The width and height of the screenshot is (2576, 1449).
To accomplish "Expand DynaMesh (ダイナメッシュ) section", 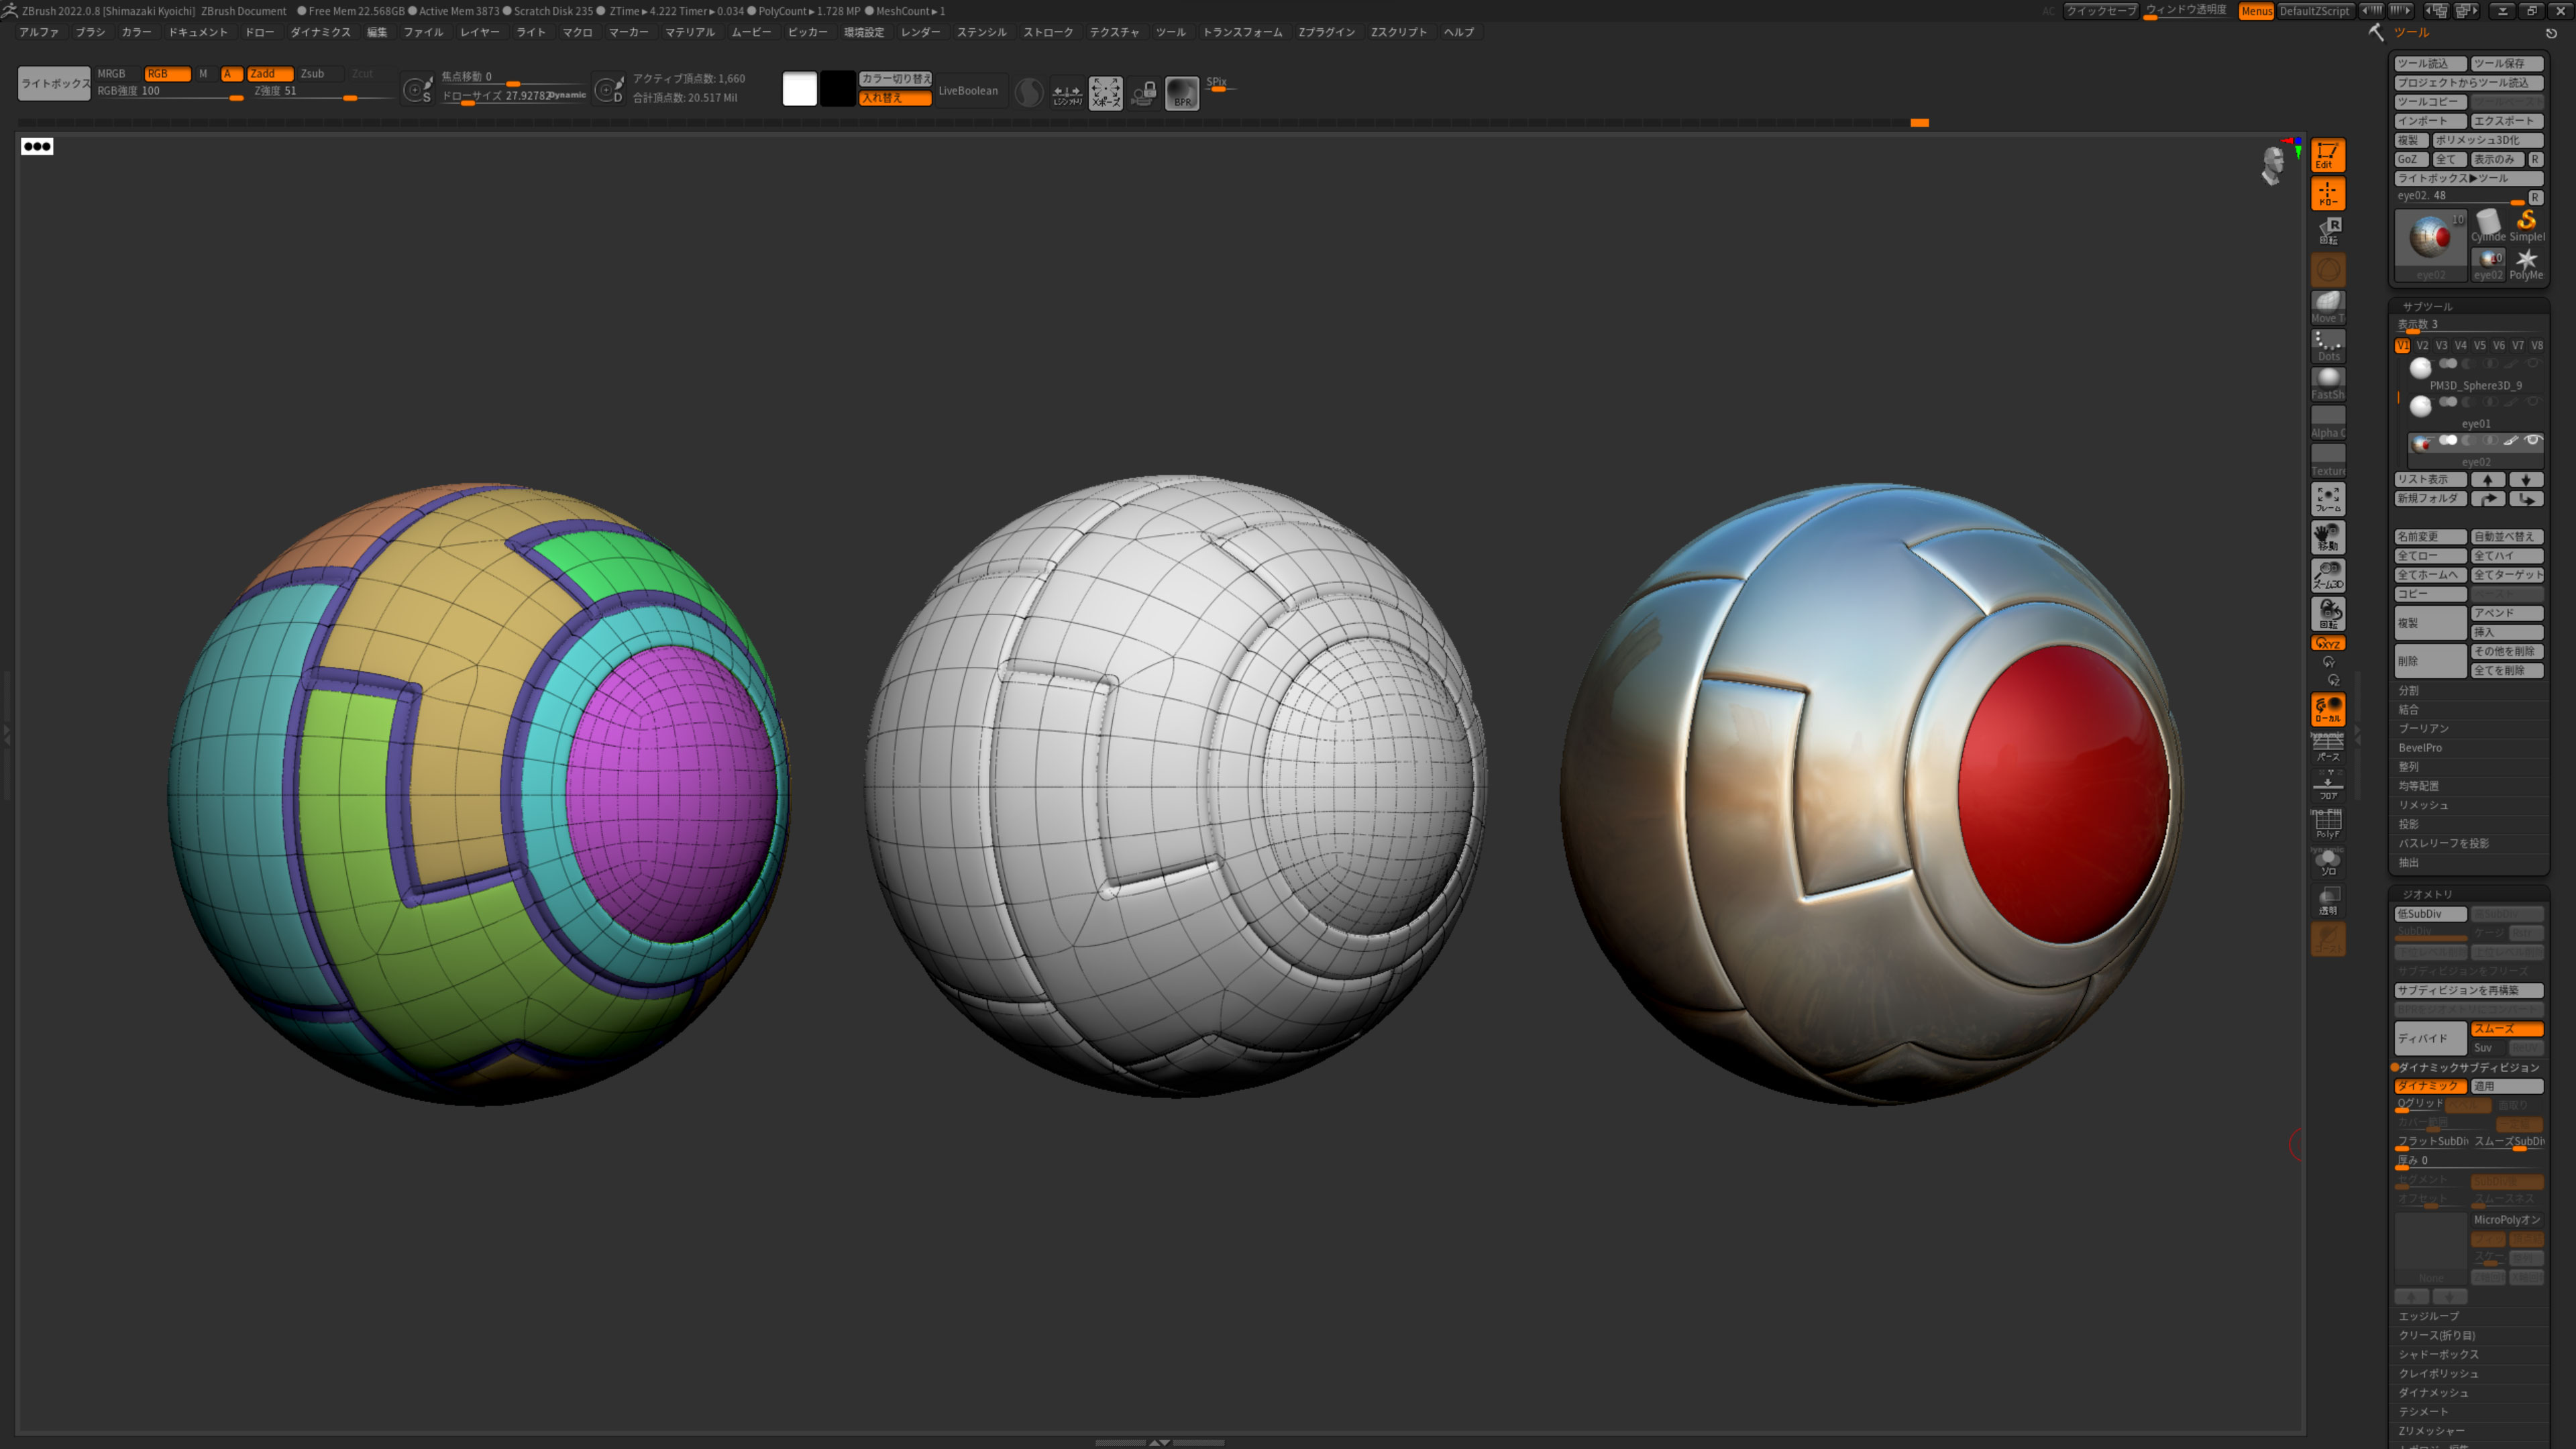I will tap(2433, 1392).
